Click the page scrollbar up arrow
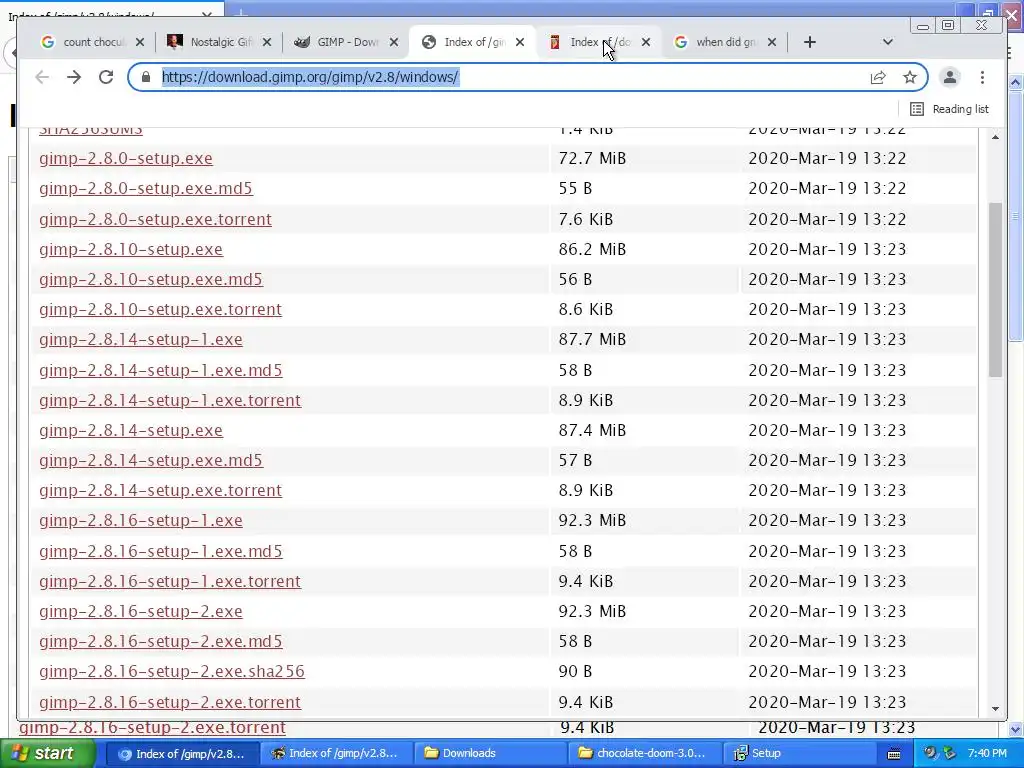Image resolution: width=1024 pixels, height=768 pixels. (x=995, y=137)
